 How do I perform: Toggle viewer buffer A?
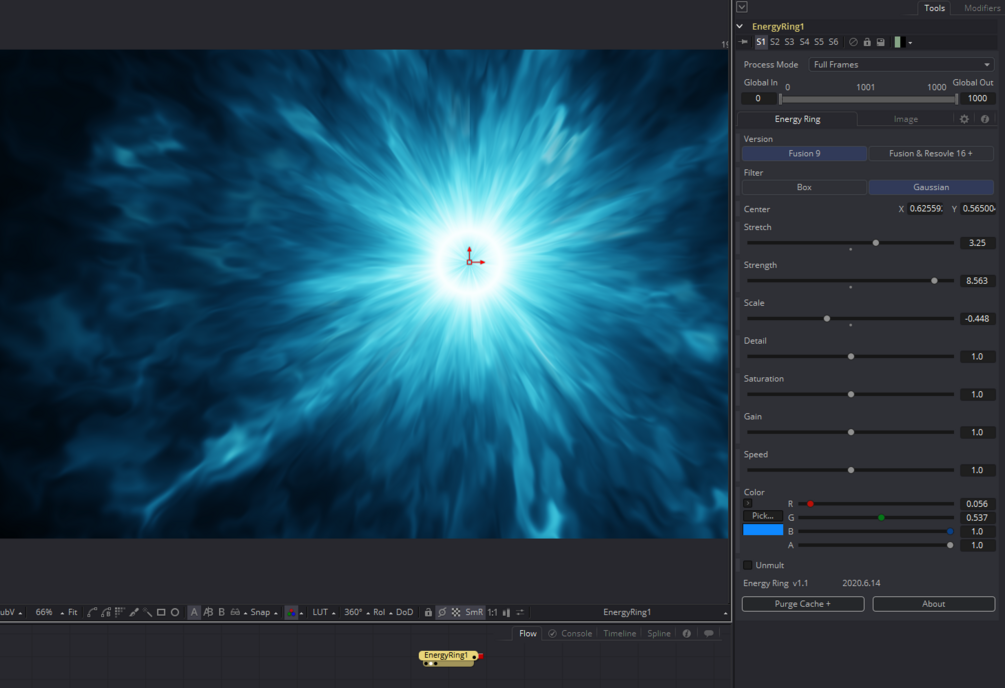194,612
